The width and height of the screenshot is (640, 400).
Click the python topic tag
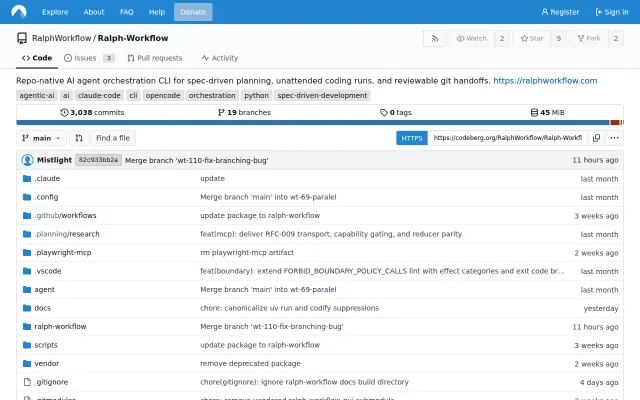click(256, 96)
